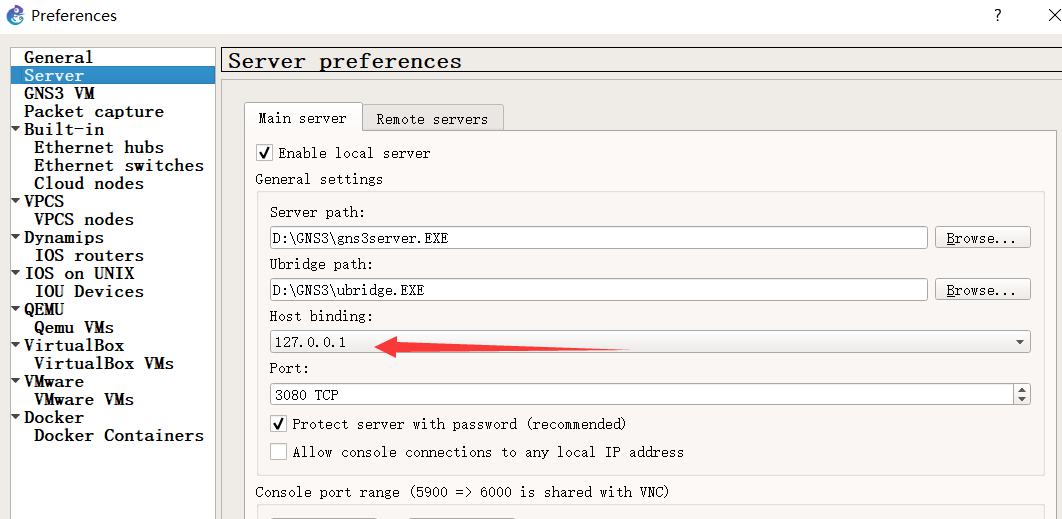The image size is (1062, 519).
Task: Open Qemu VMs settings
Action: pos(74,327)
